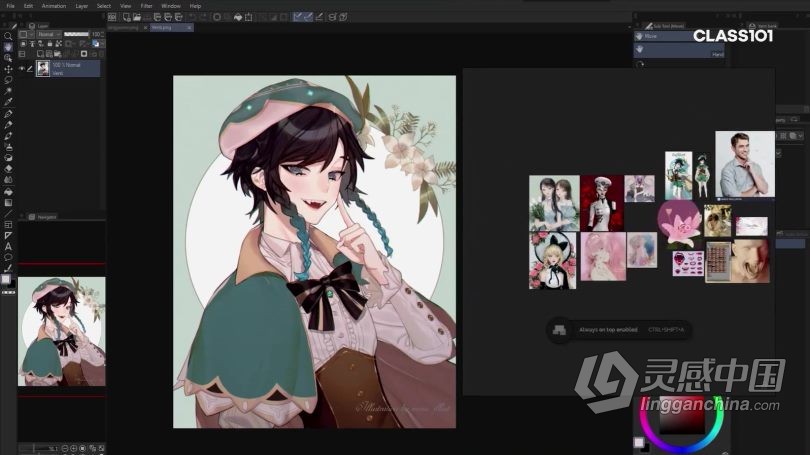Select the Figure line tool
Screen dimensions: 810x455
point(8,213)
